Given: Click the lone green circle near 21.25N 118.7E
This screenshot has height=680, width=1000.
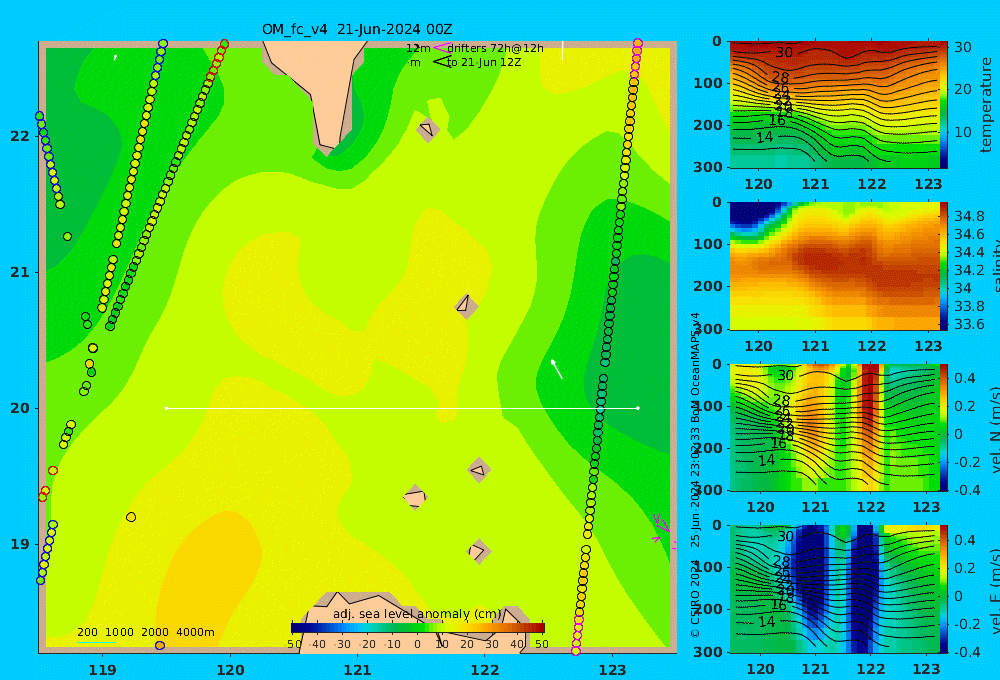Looking at the screenshot, I should pos(68,237).
